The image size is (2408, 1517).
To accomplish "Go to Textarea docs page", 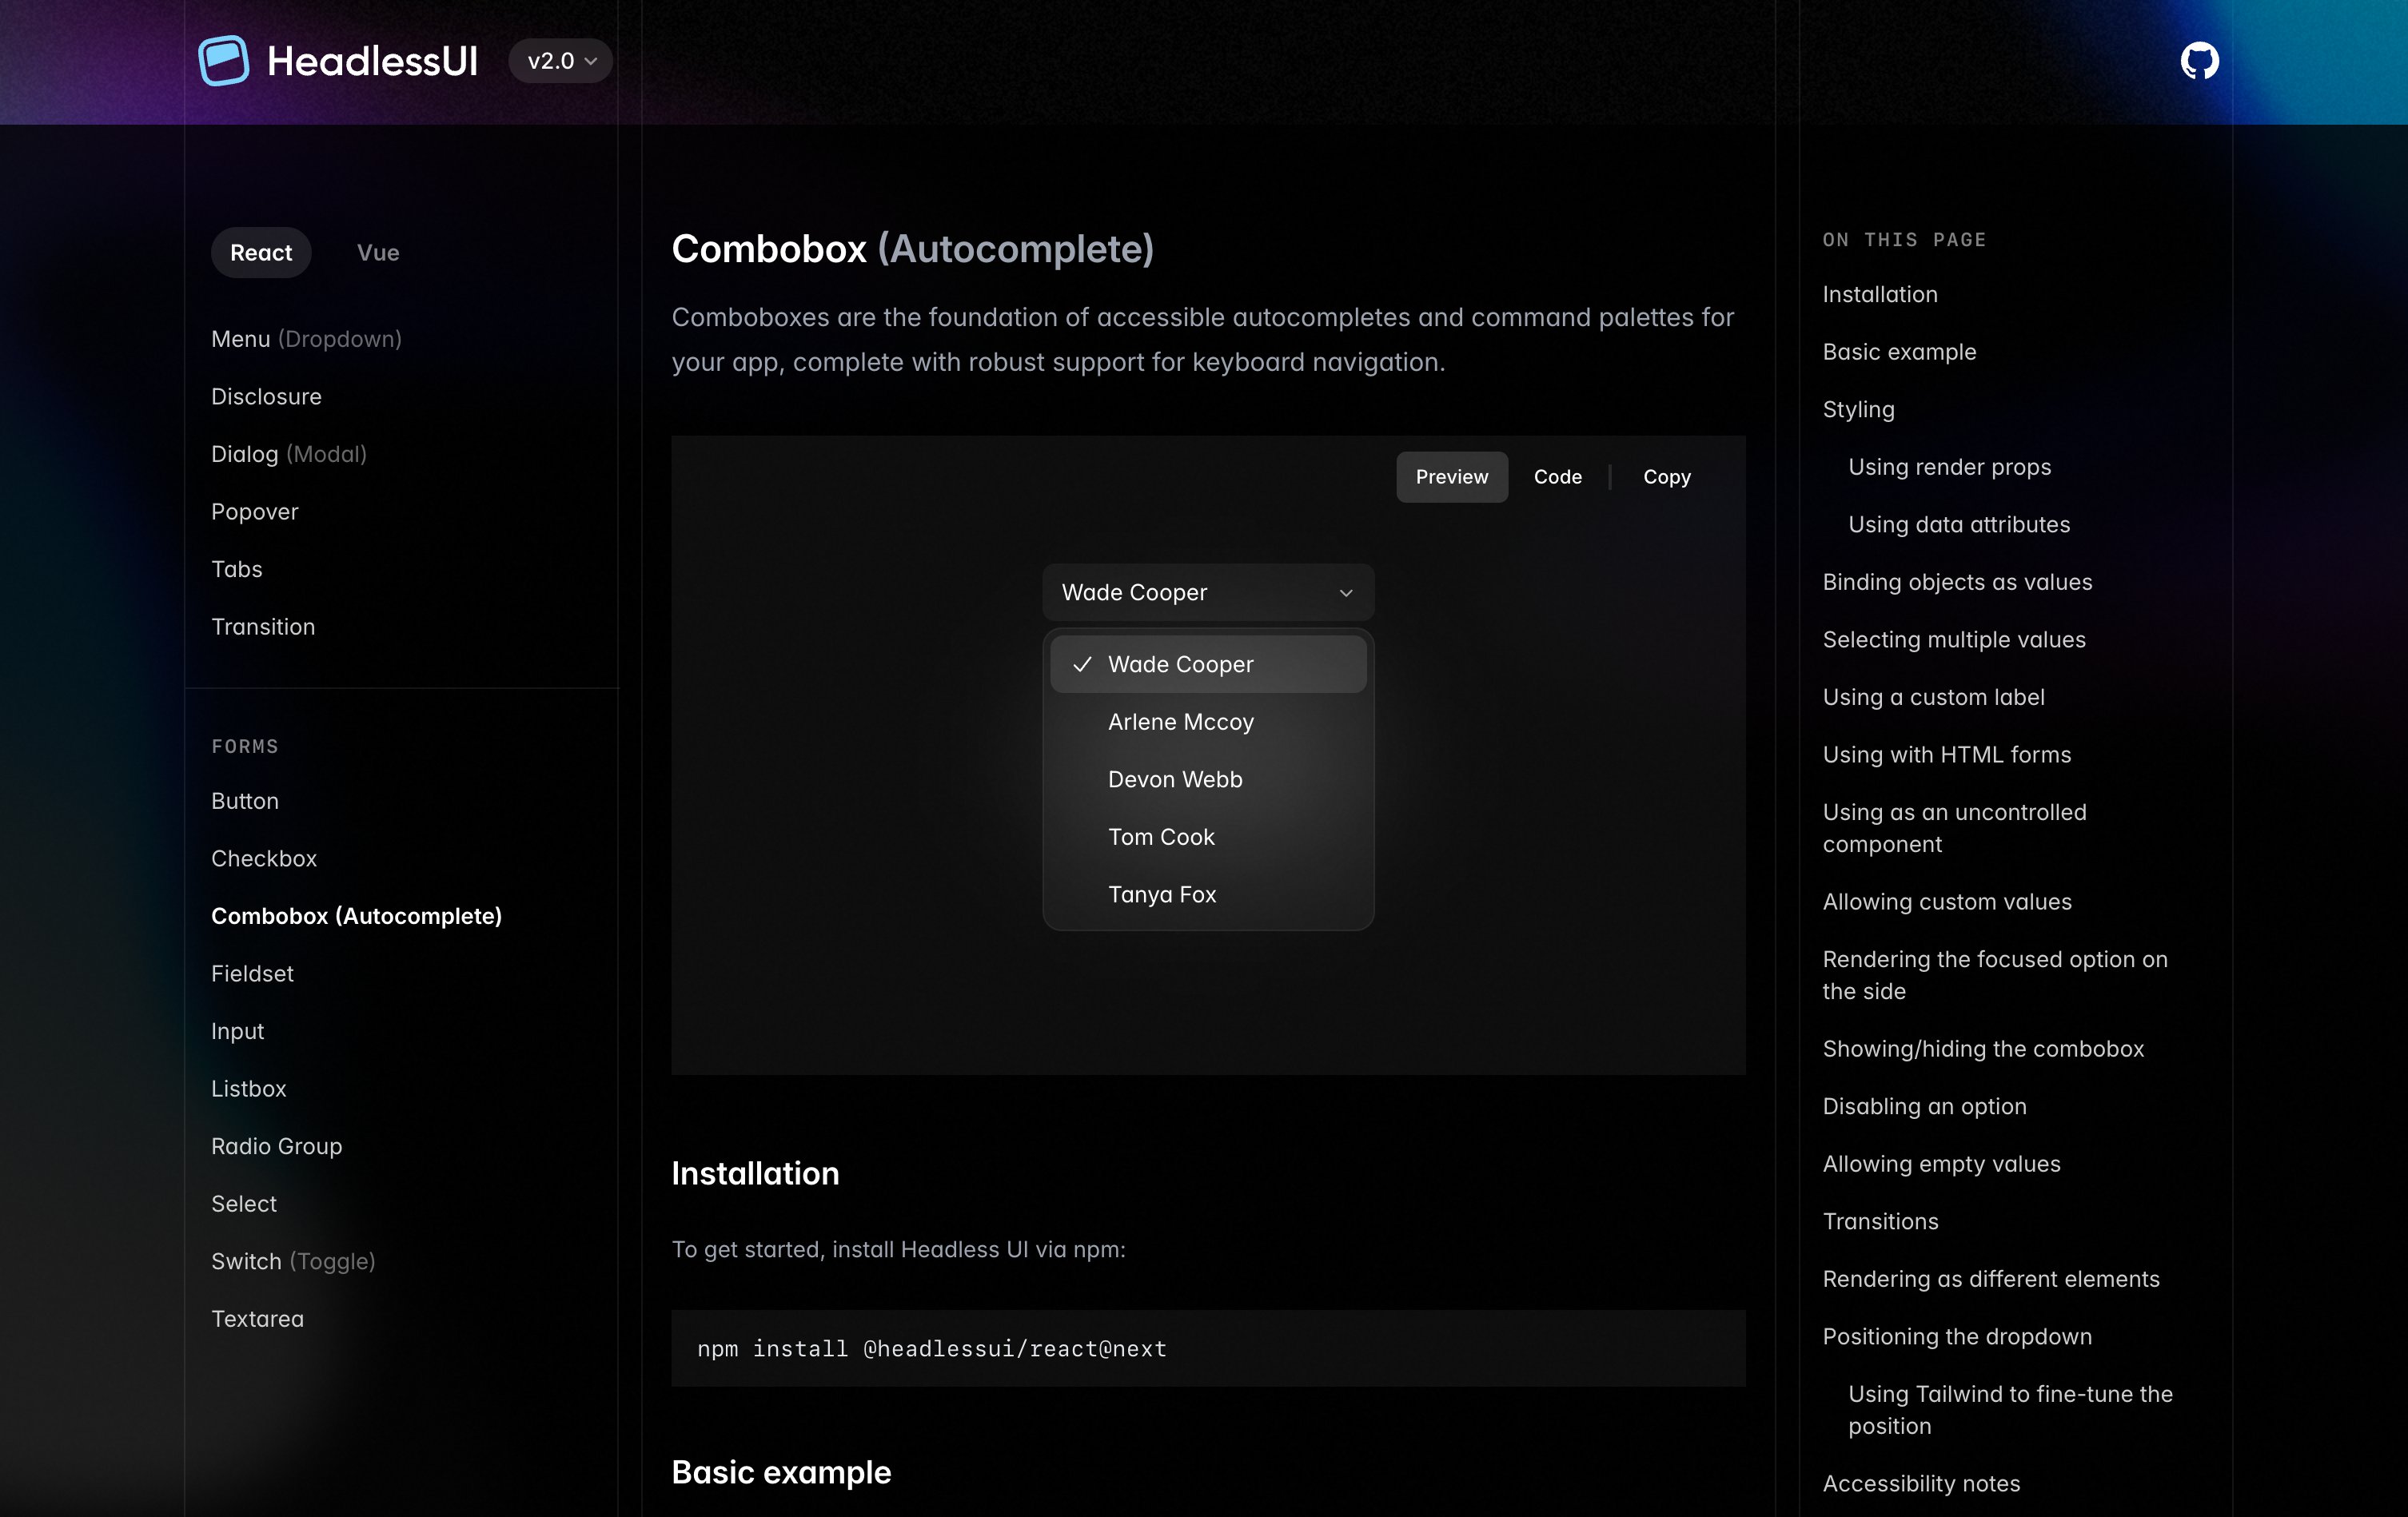I will (257, 1319).
